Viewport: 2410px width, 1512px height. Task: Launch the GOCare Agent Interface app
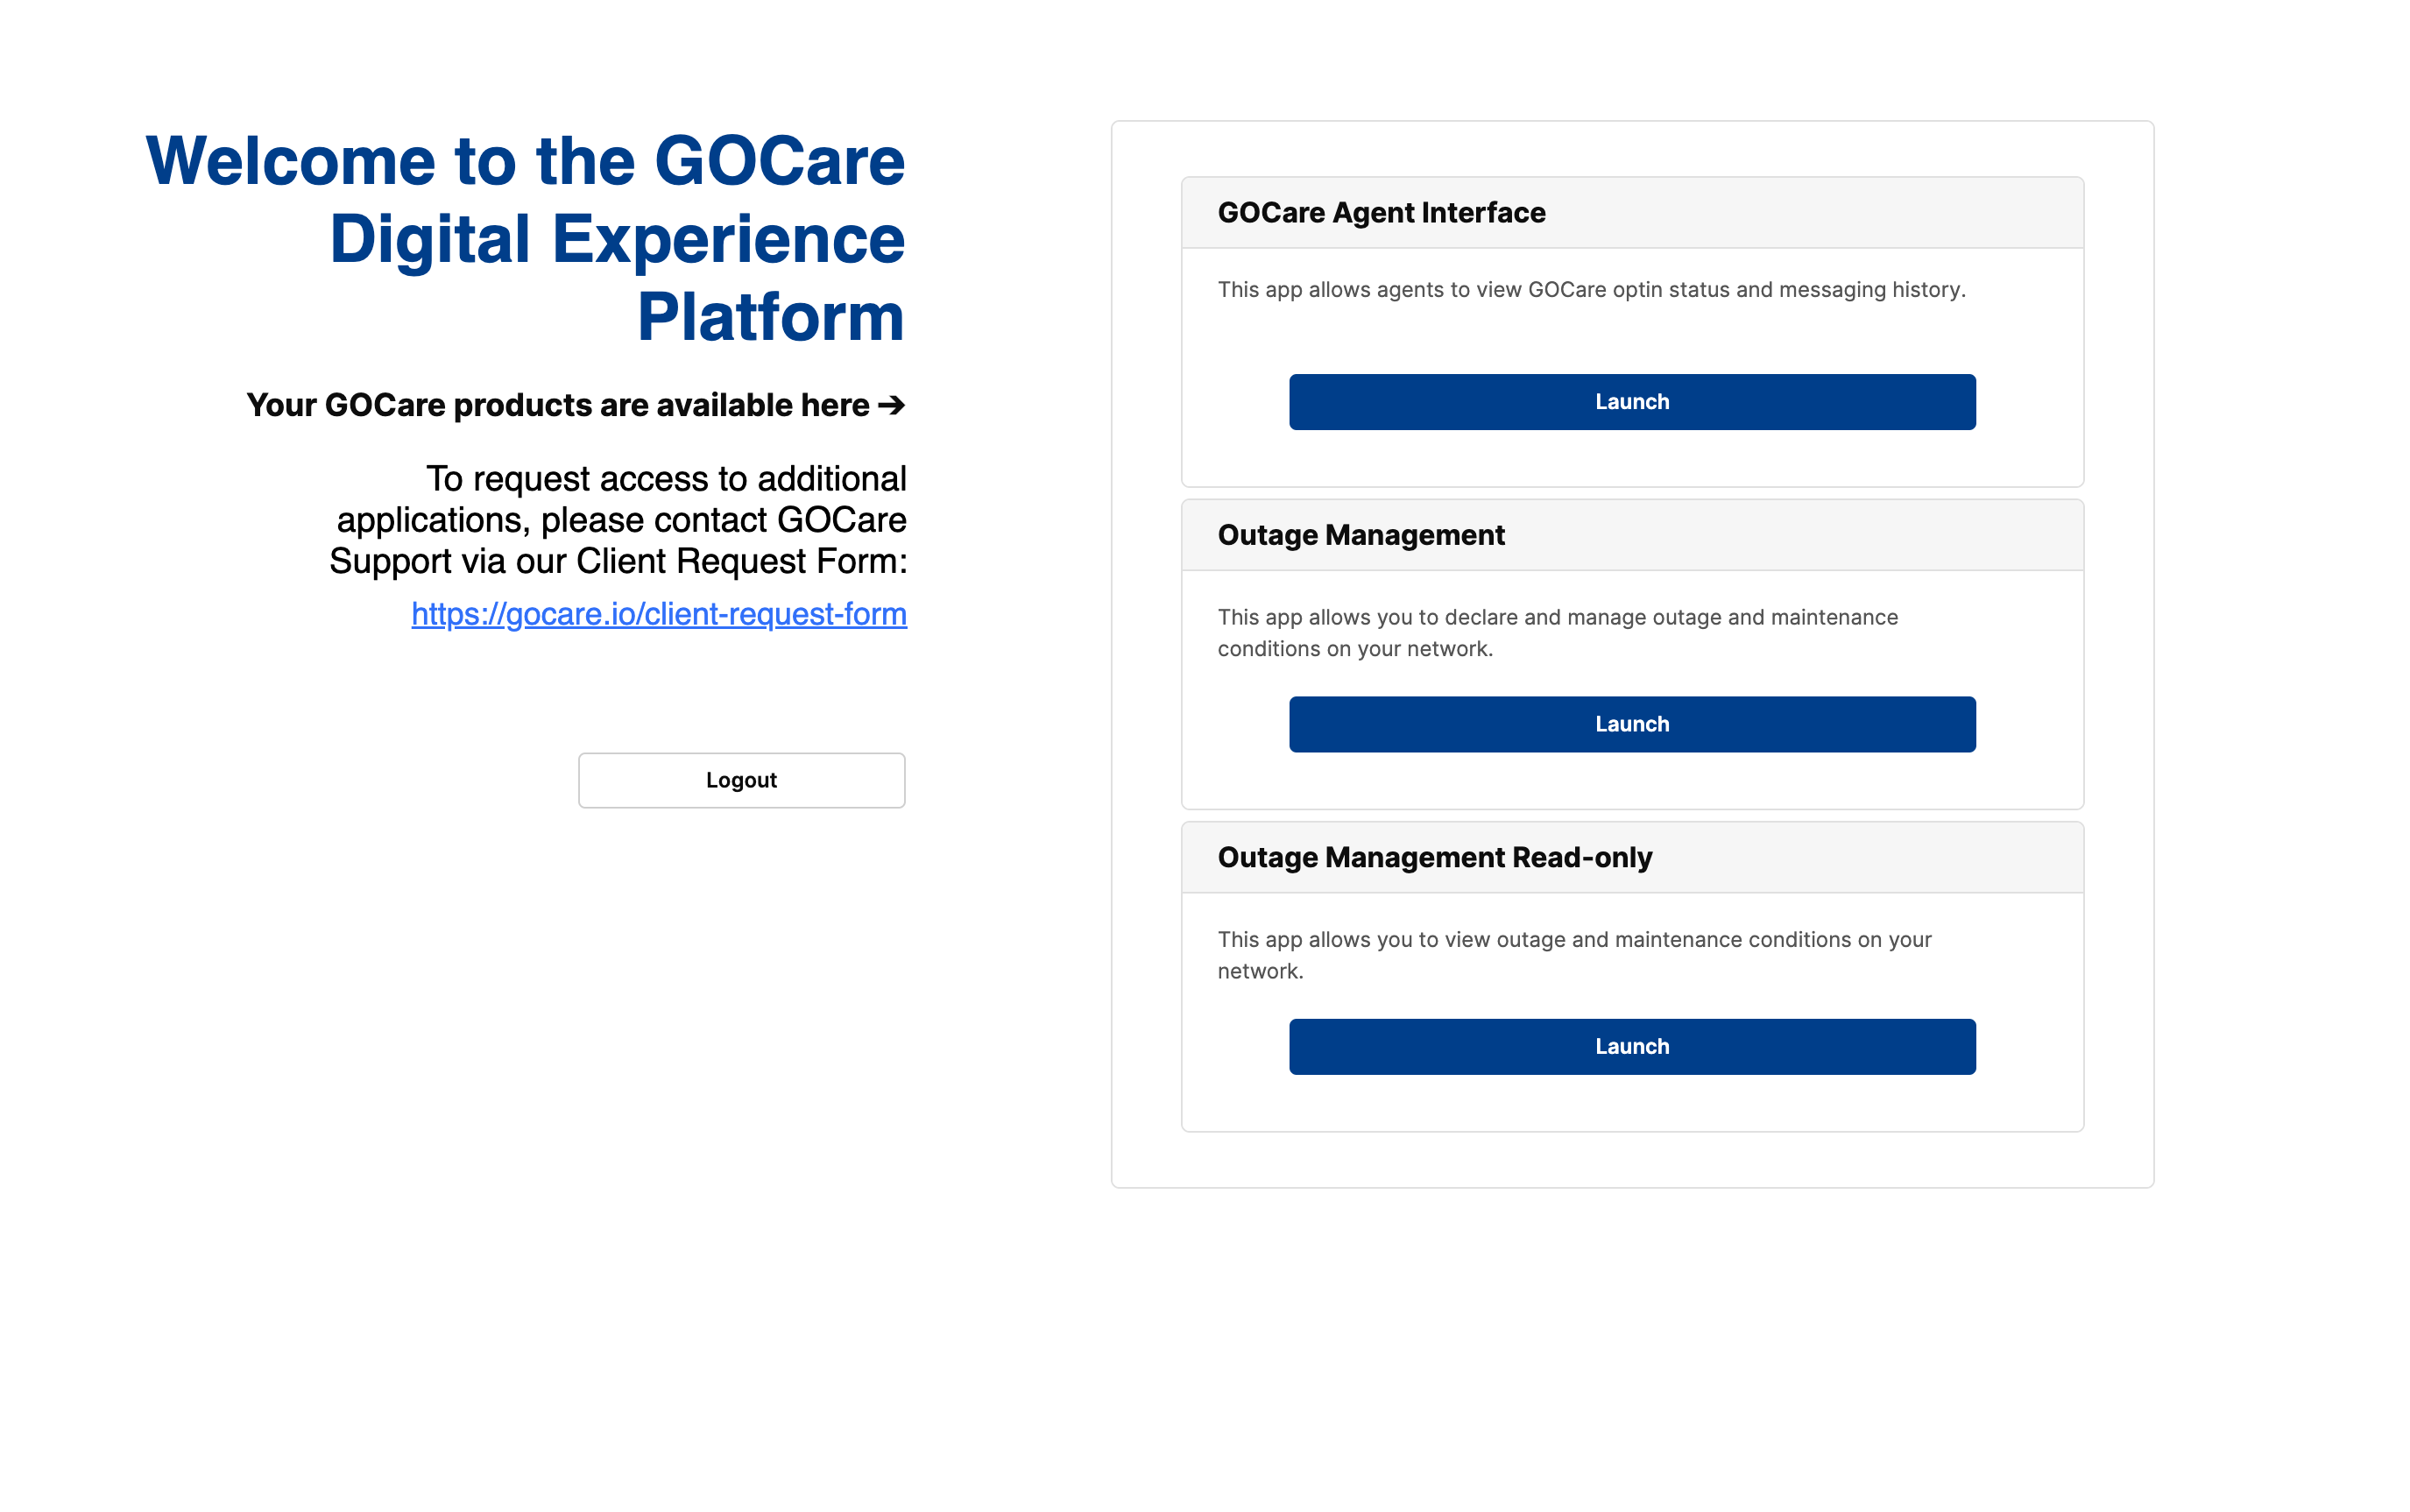tap(1631, 402)
